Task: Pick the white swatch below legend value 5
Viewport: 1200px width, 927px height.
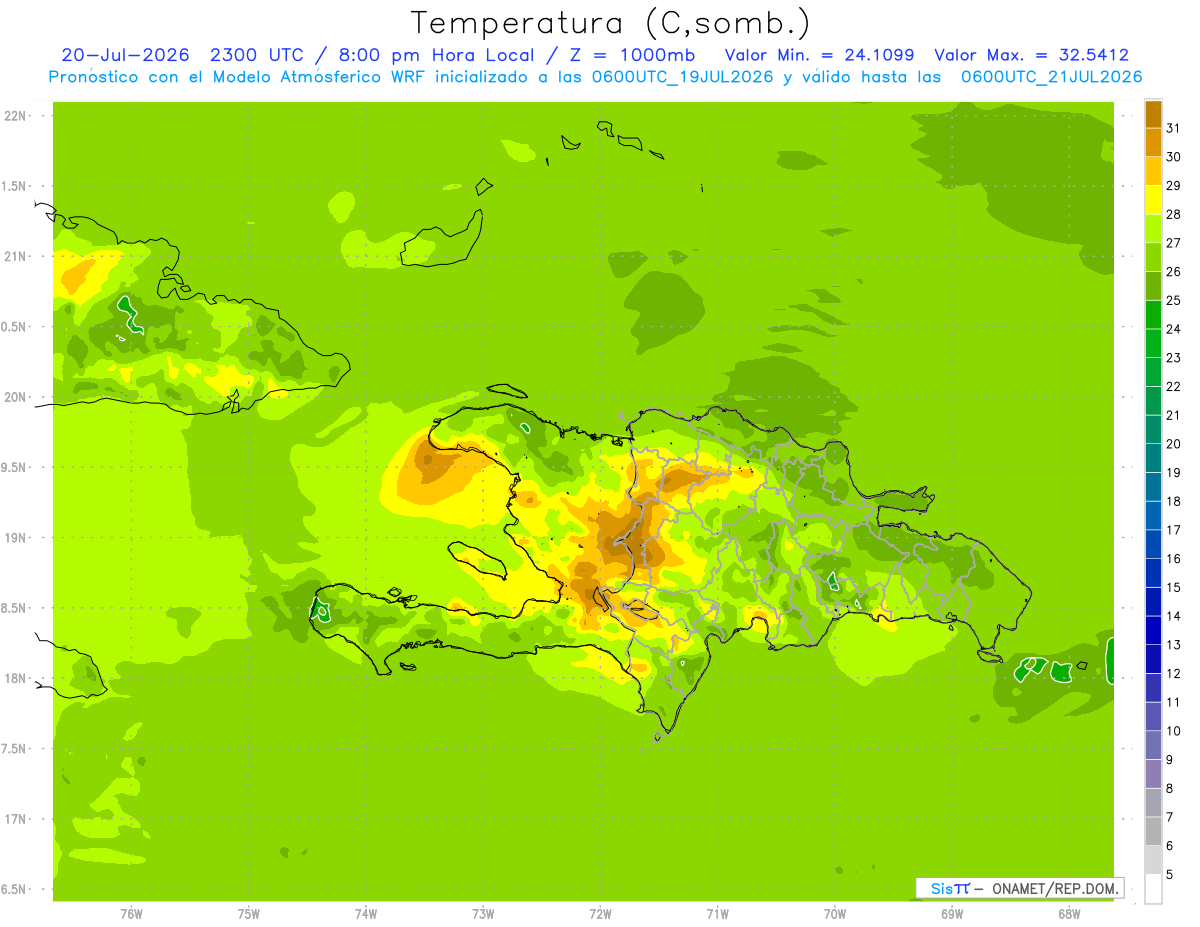Action: point(1153,889)
